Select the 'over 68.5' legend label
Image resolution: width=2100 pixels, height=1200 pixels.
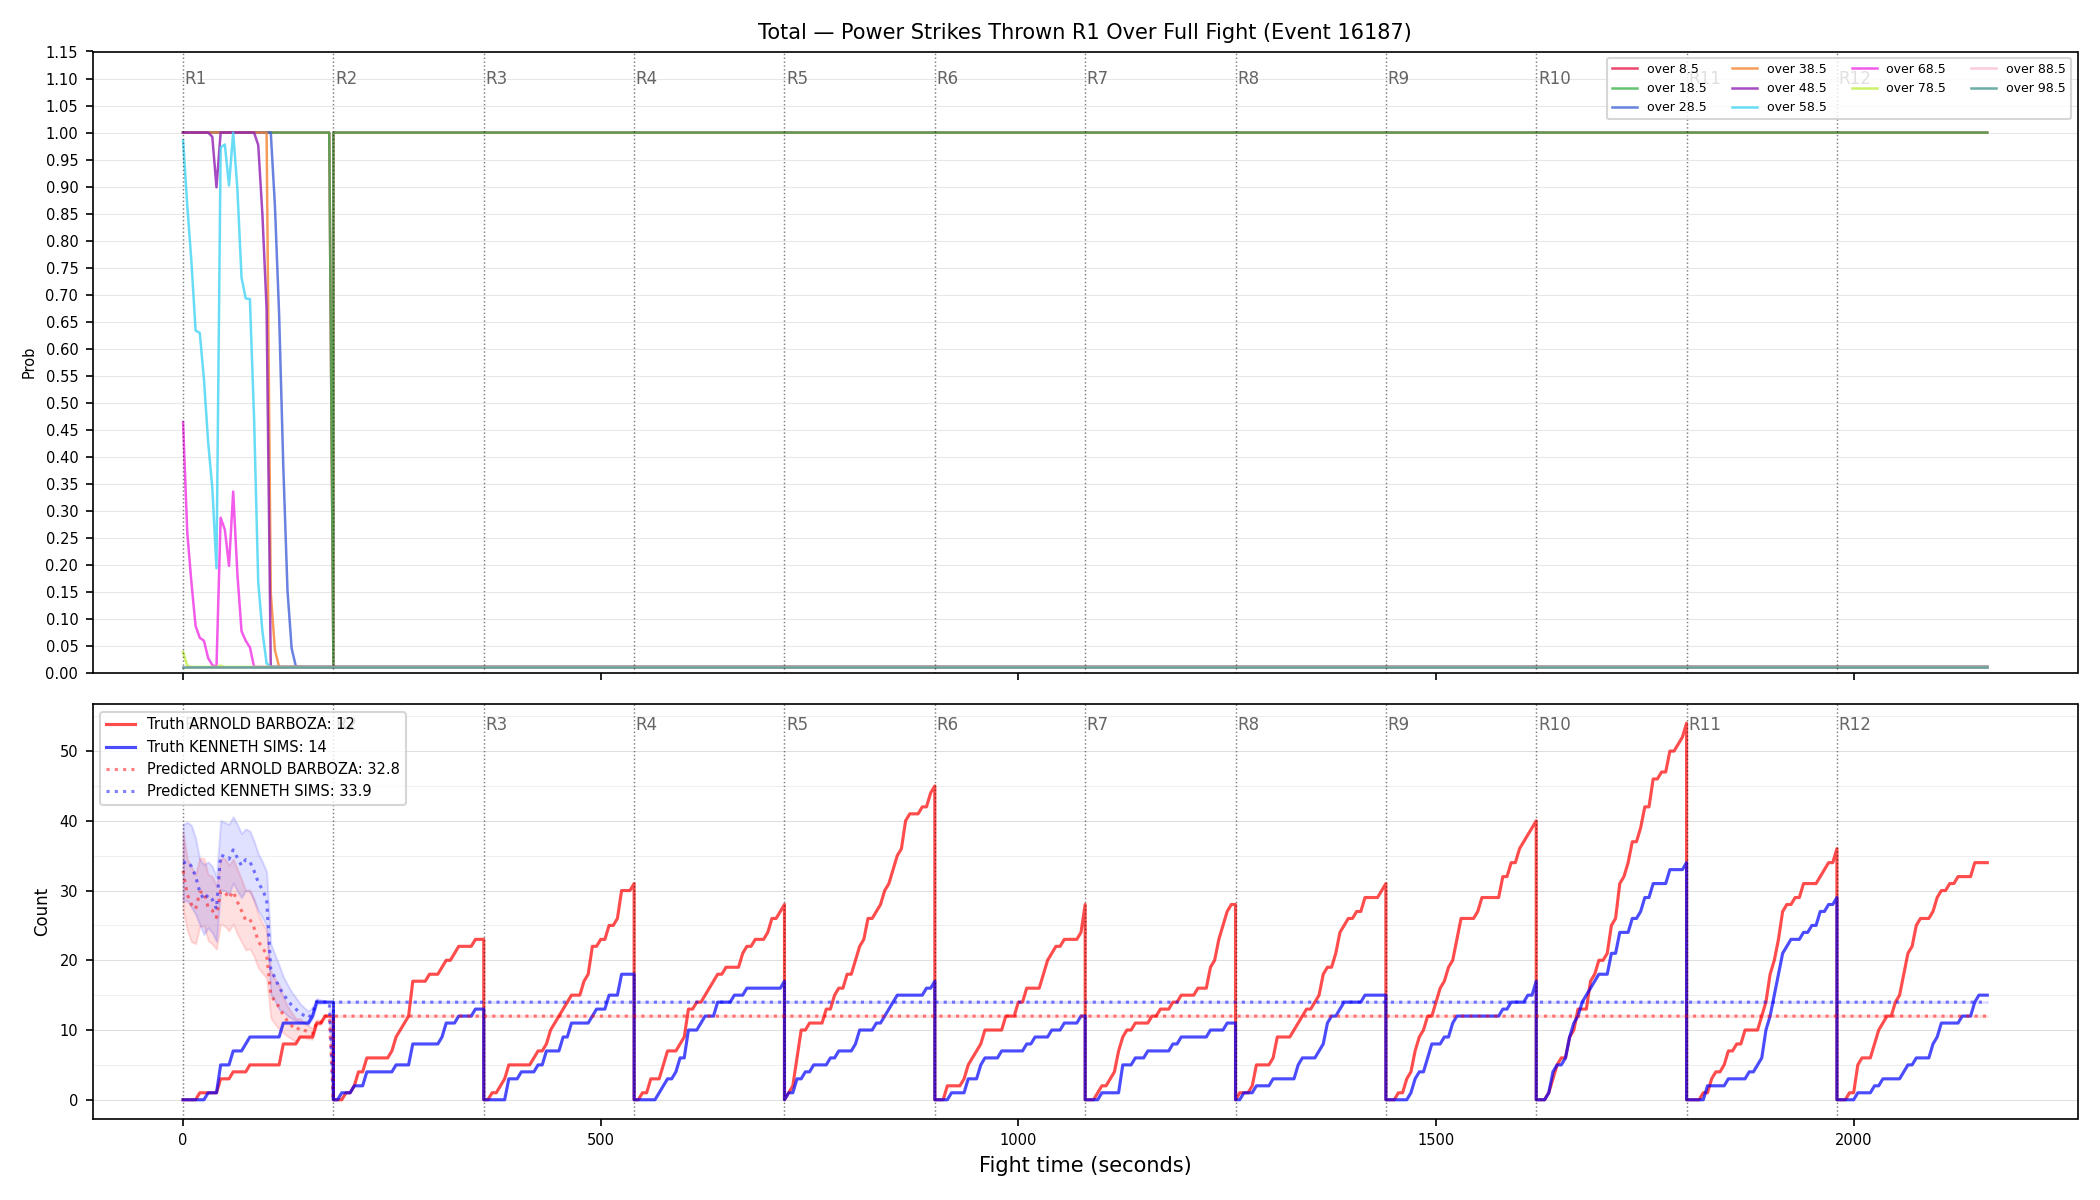[x=1916, y=69]
